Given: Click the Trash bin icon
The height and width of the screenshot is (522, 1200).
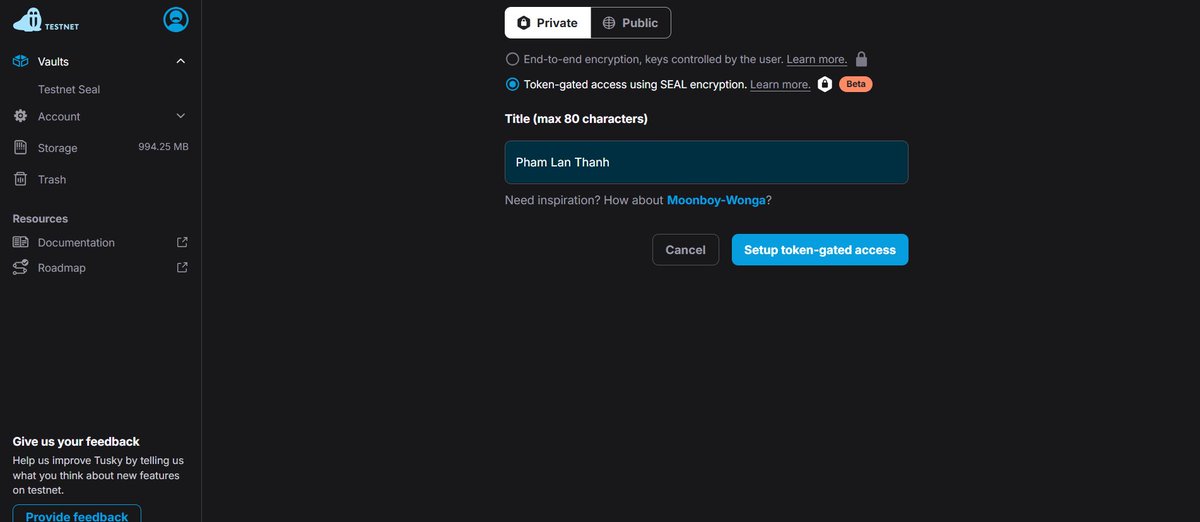Looking at the screenshot, I should 20,179.
